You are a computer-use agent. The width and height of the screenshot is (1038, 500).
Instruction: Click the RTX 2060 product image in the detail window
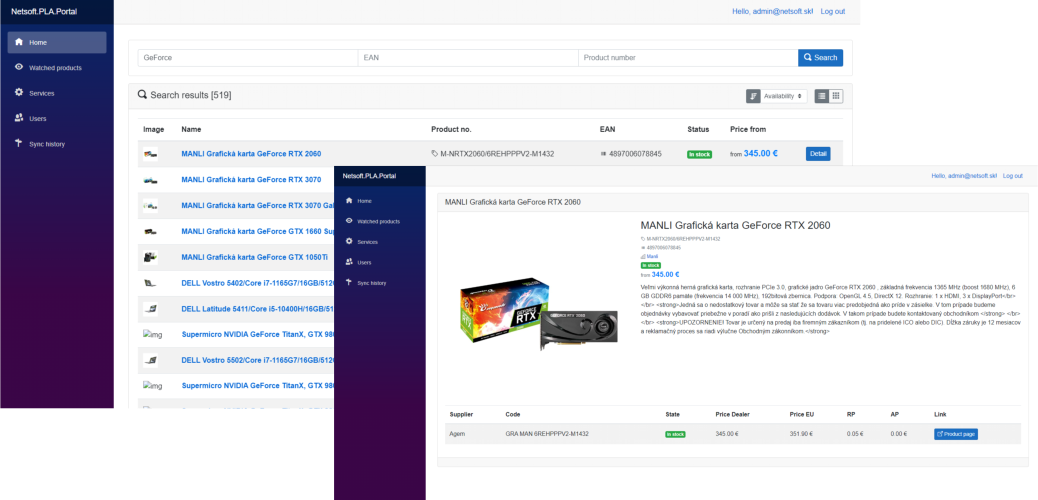[x=539, y=312]
